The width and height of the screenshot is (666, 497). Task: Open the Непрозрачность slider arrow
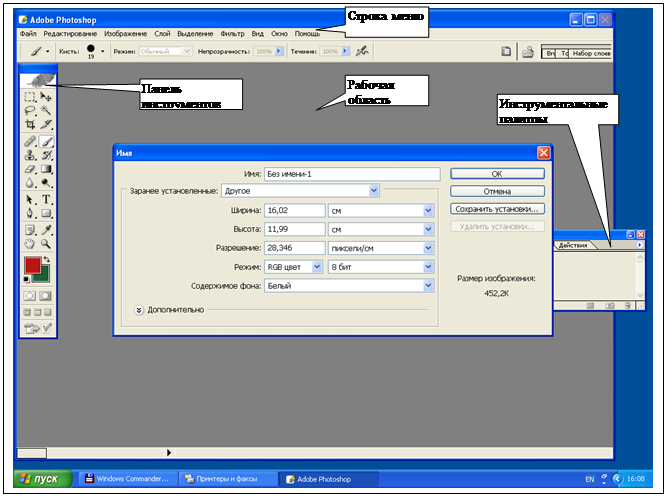point(279,51)
